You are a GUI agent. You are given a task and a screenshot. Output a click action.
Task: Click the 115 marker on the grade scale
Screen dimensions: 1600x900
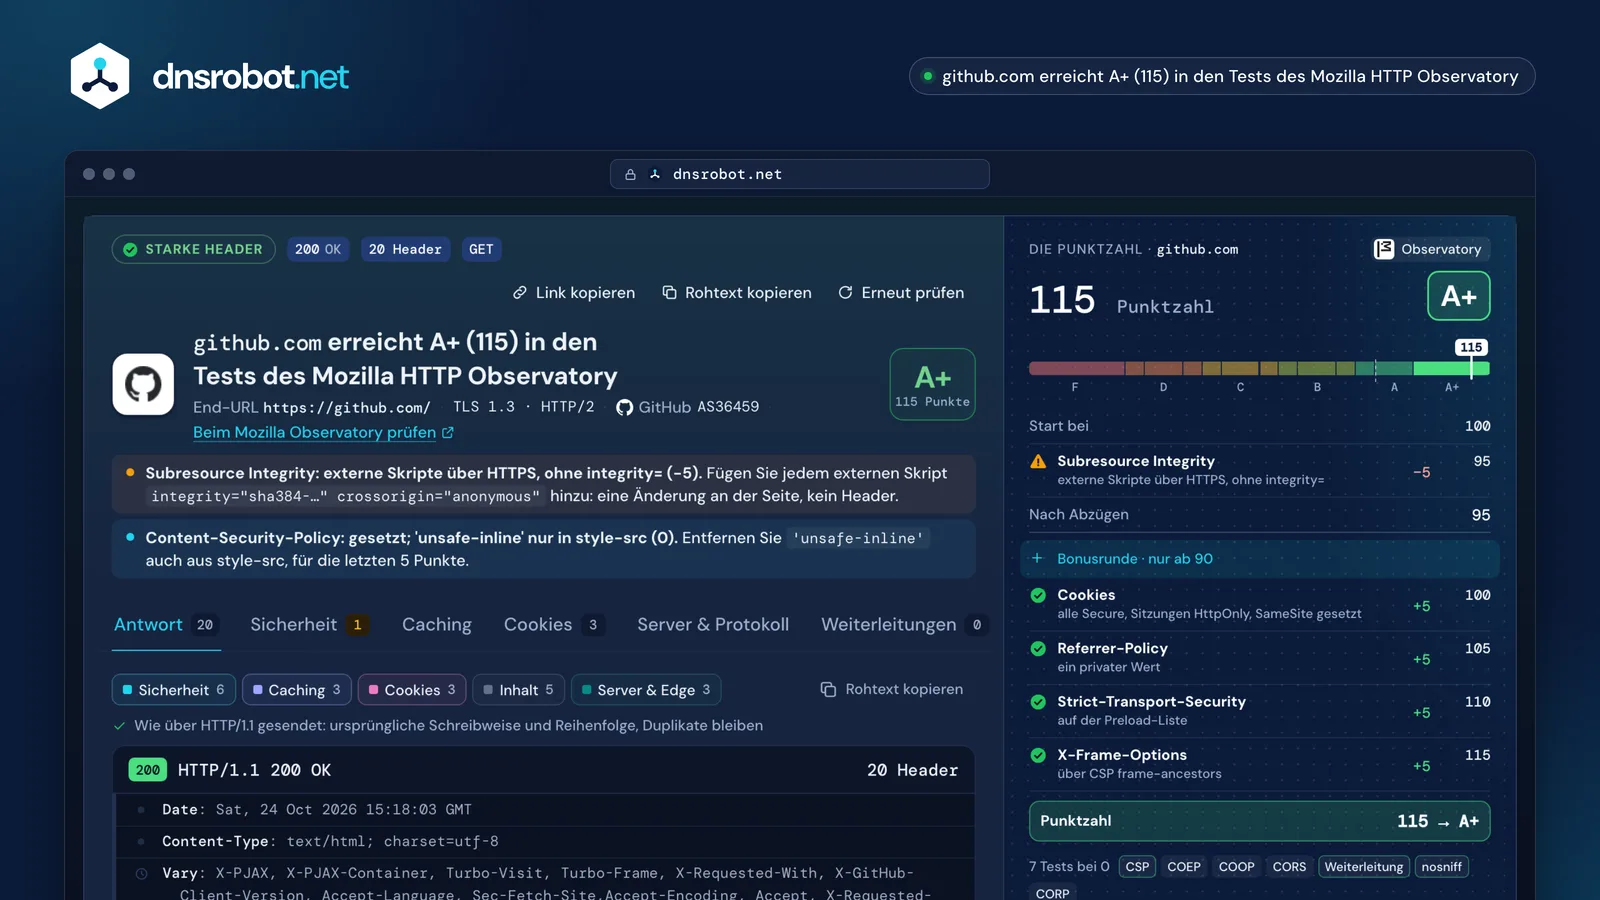tap(1471, 347)
